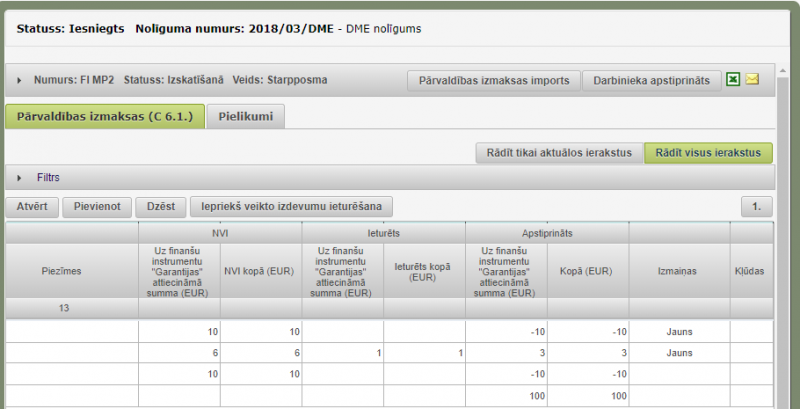Click the Apstiprināts group header

(547, 234)
